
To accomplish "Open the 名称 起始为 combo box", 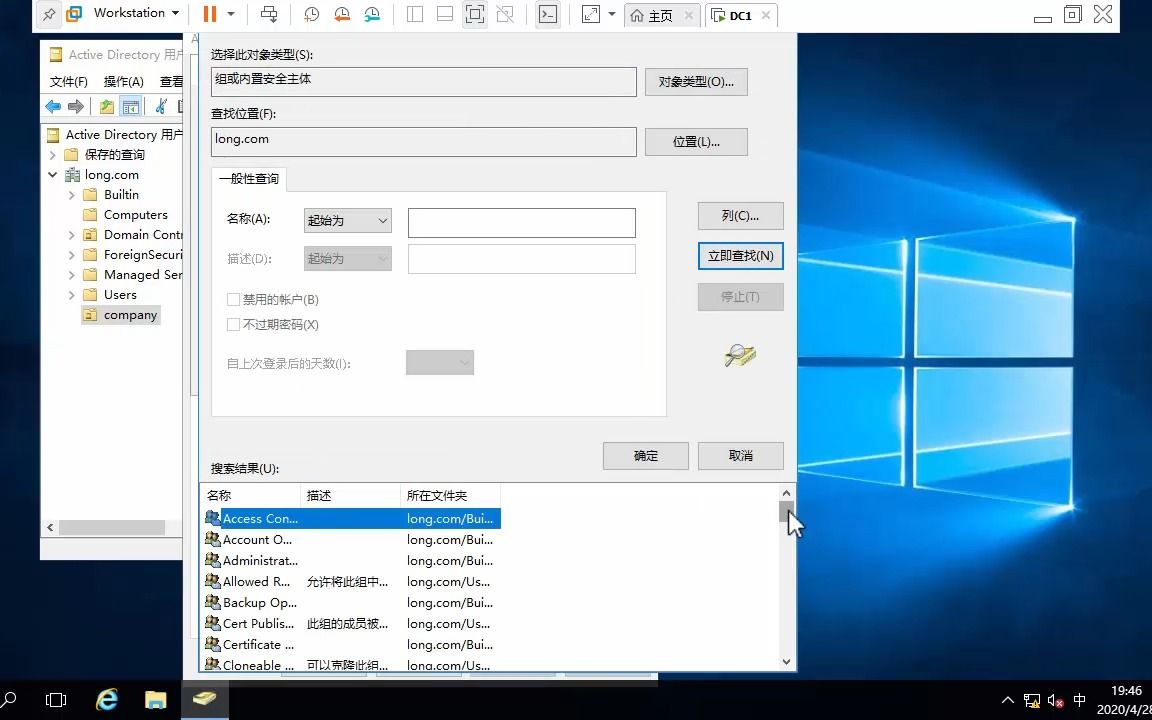I will tap(348, 220).
